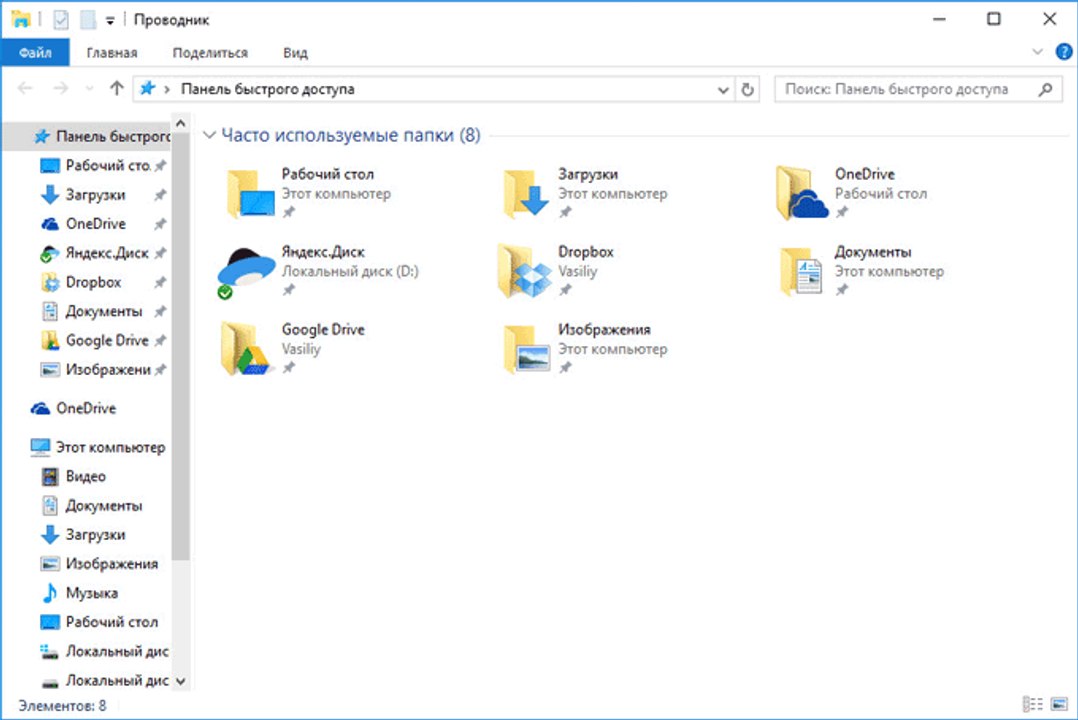The width and height of the screenshot is (1078, 720).
Task: Refresh the current folder view
Action: tap(747, 89)
